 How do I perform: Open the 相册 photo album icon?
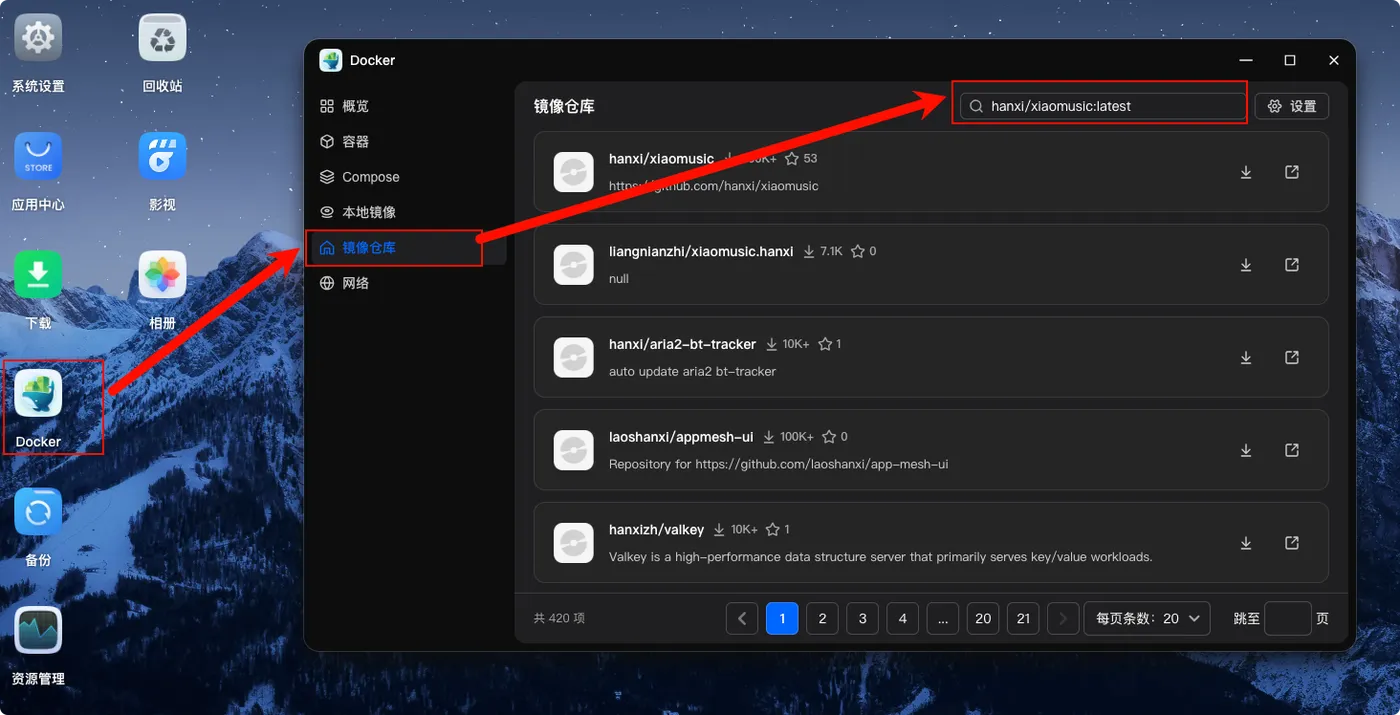coord(163,275)
